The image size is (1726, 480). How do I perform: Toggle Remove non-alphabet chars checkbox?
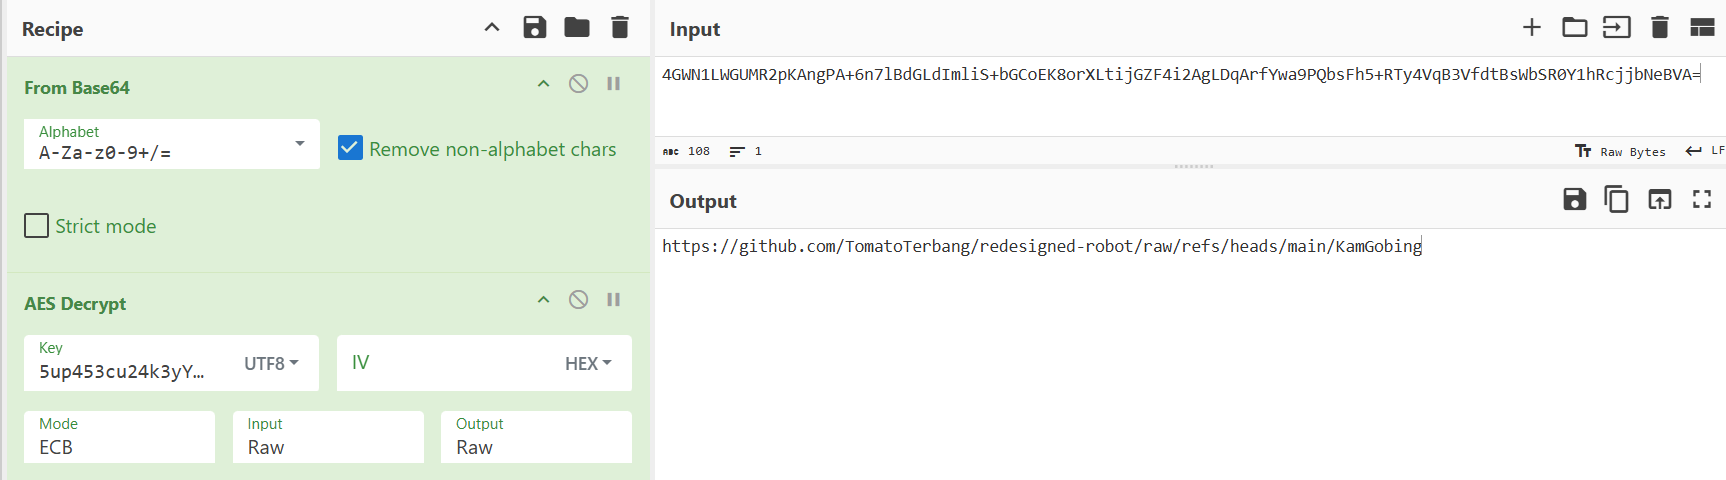coord(350,149)
